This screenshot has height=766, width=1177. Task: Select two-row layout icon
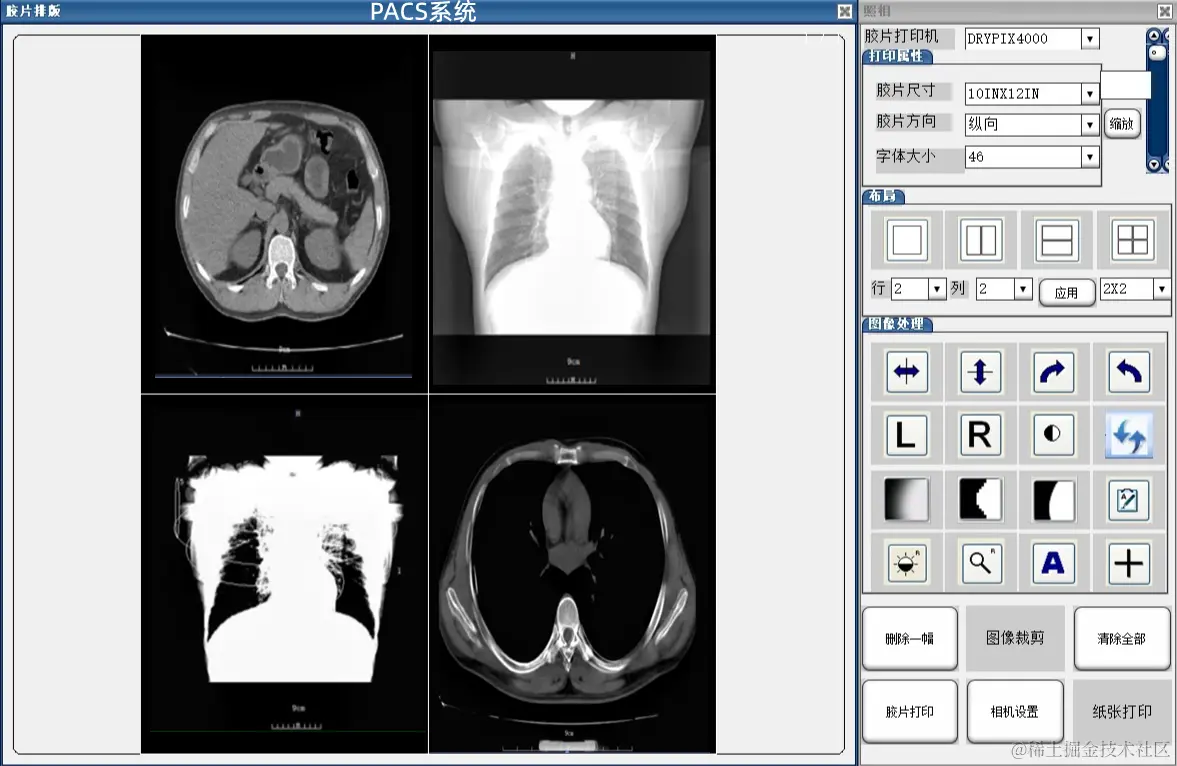(x=1057, y=240)
